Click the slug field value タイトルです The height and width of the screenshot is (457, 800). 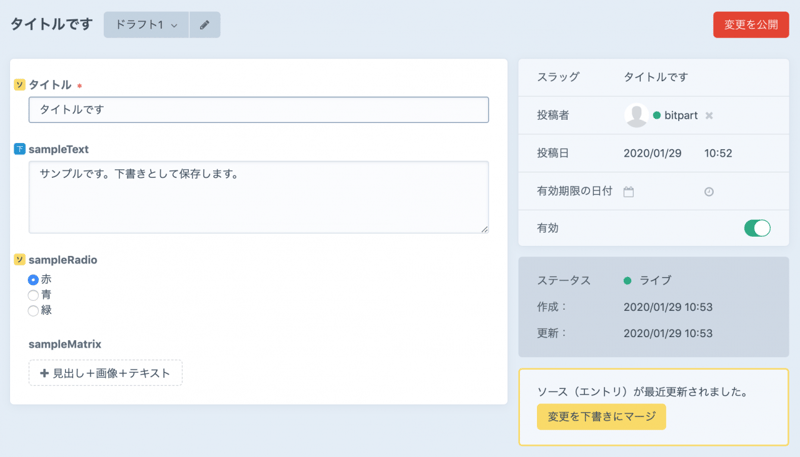tap(656, 77)
